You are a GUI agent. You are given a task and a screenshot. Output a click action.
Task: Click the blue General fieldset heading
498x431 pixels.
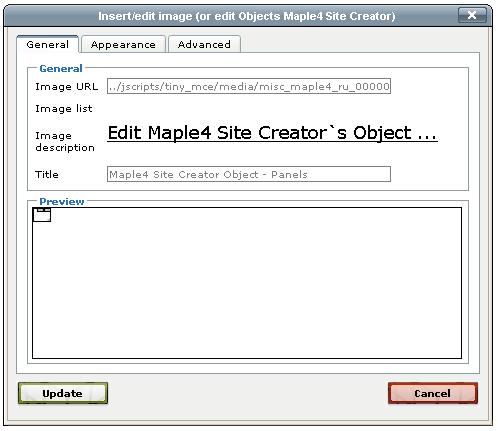click(61, 68)
